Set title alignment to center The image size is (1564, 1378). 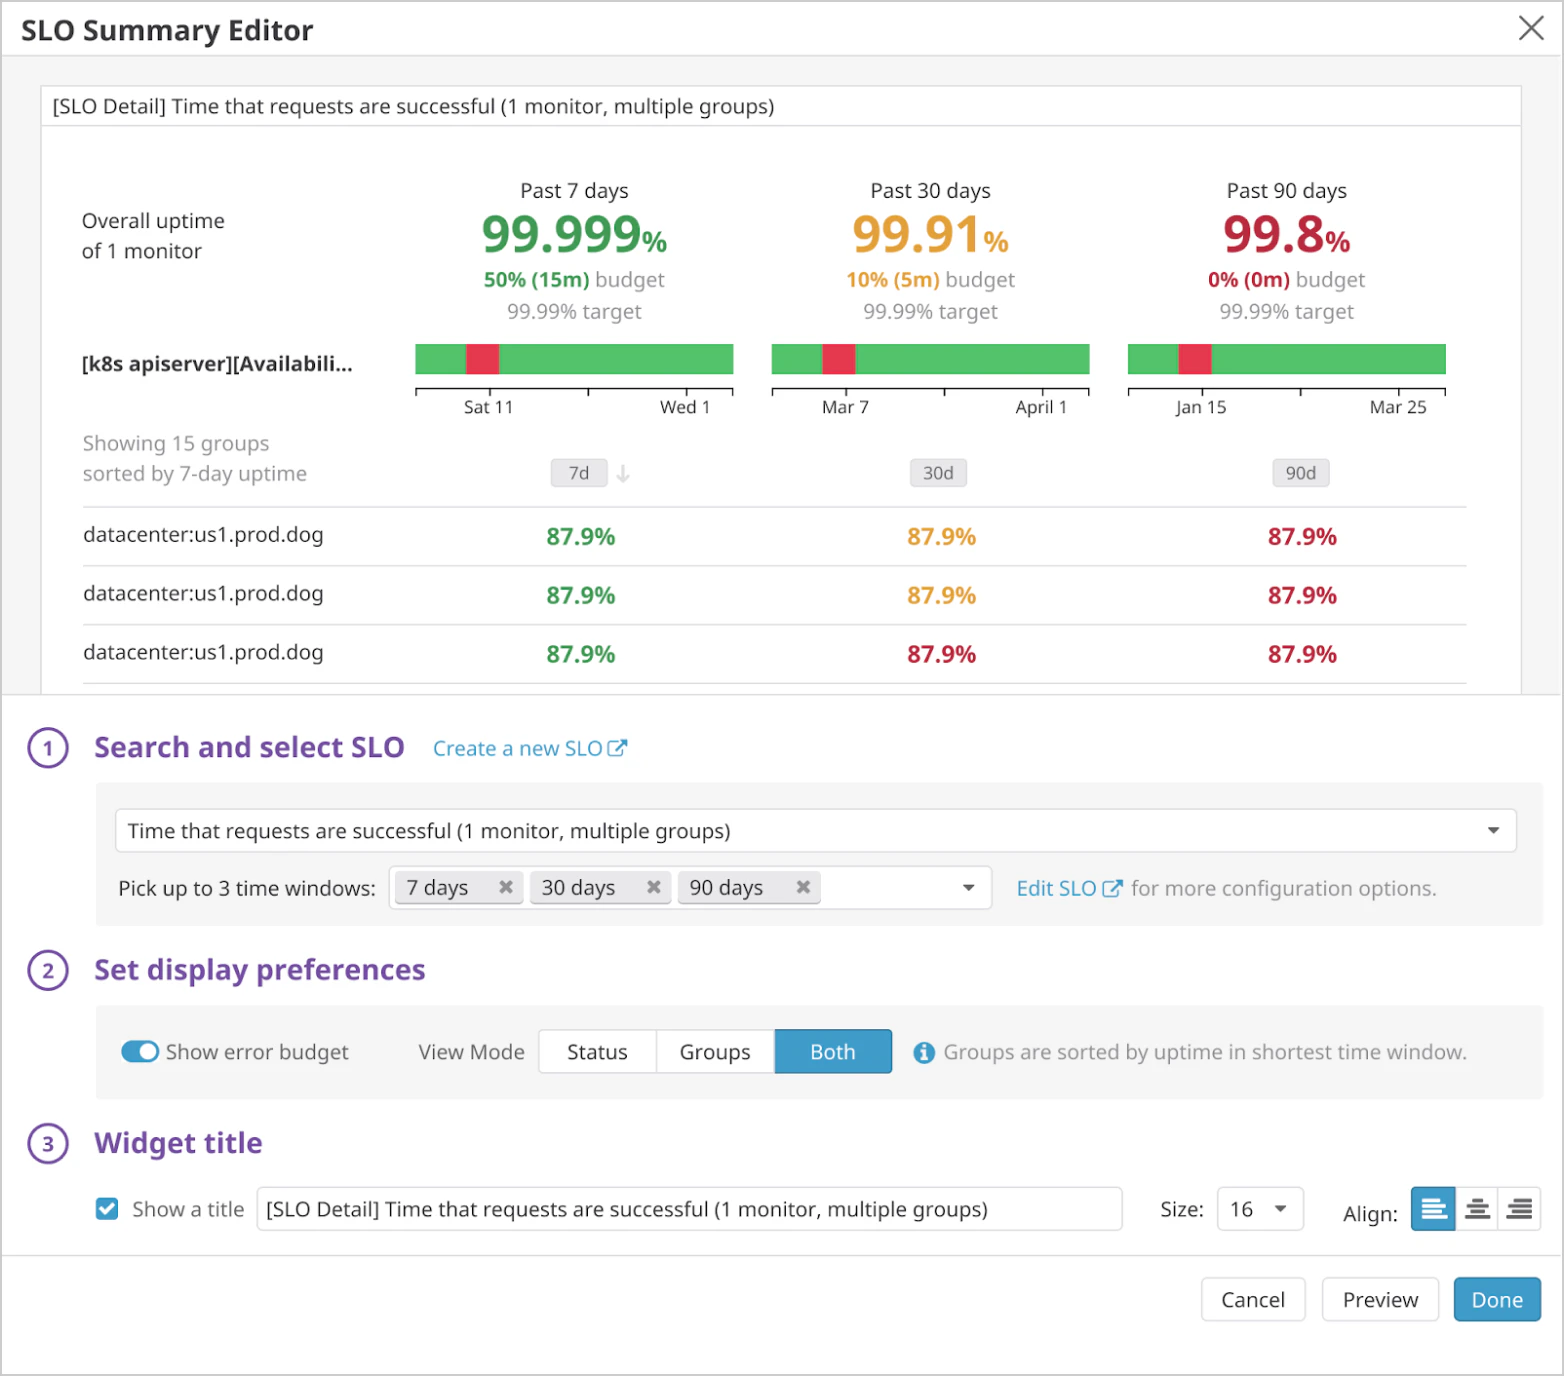1476,1210
